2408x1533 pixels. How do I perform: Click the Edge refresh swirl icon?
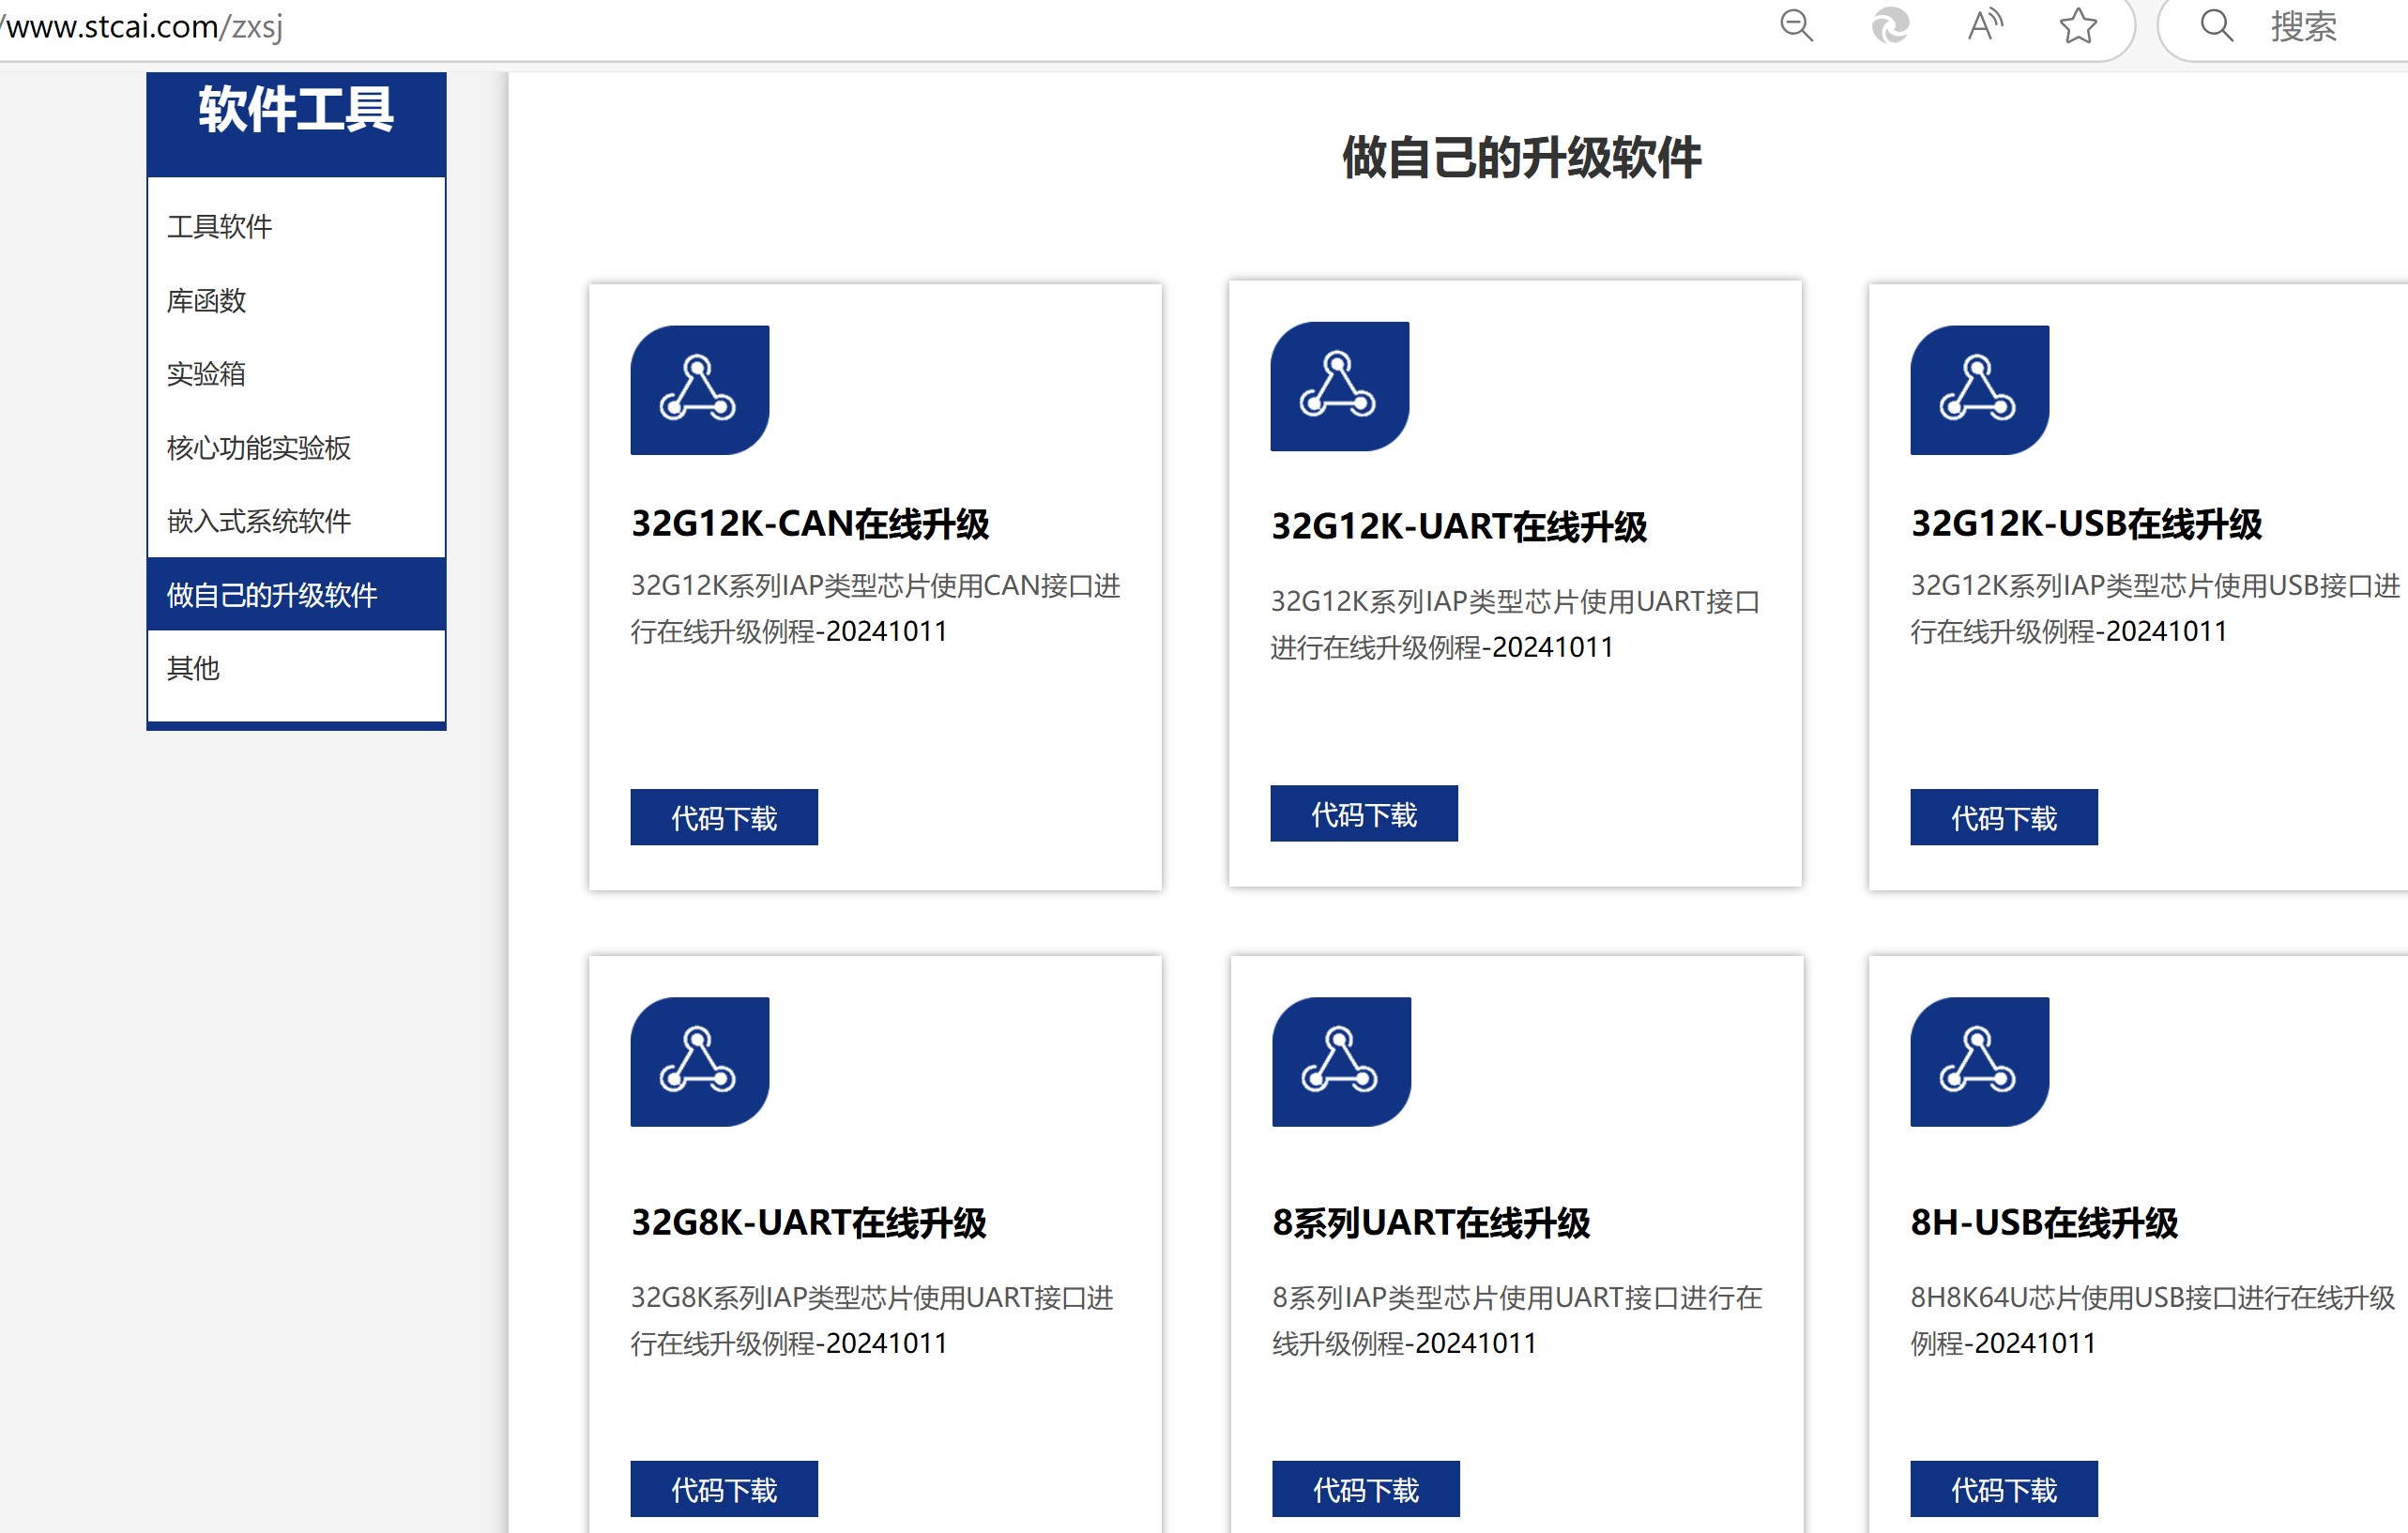coord(1889,25)
